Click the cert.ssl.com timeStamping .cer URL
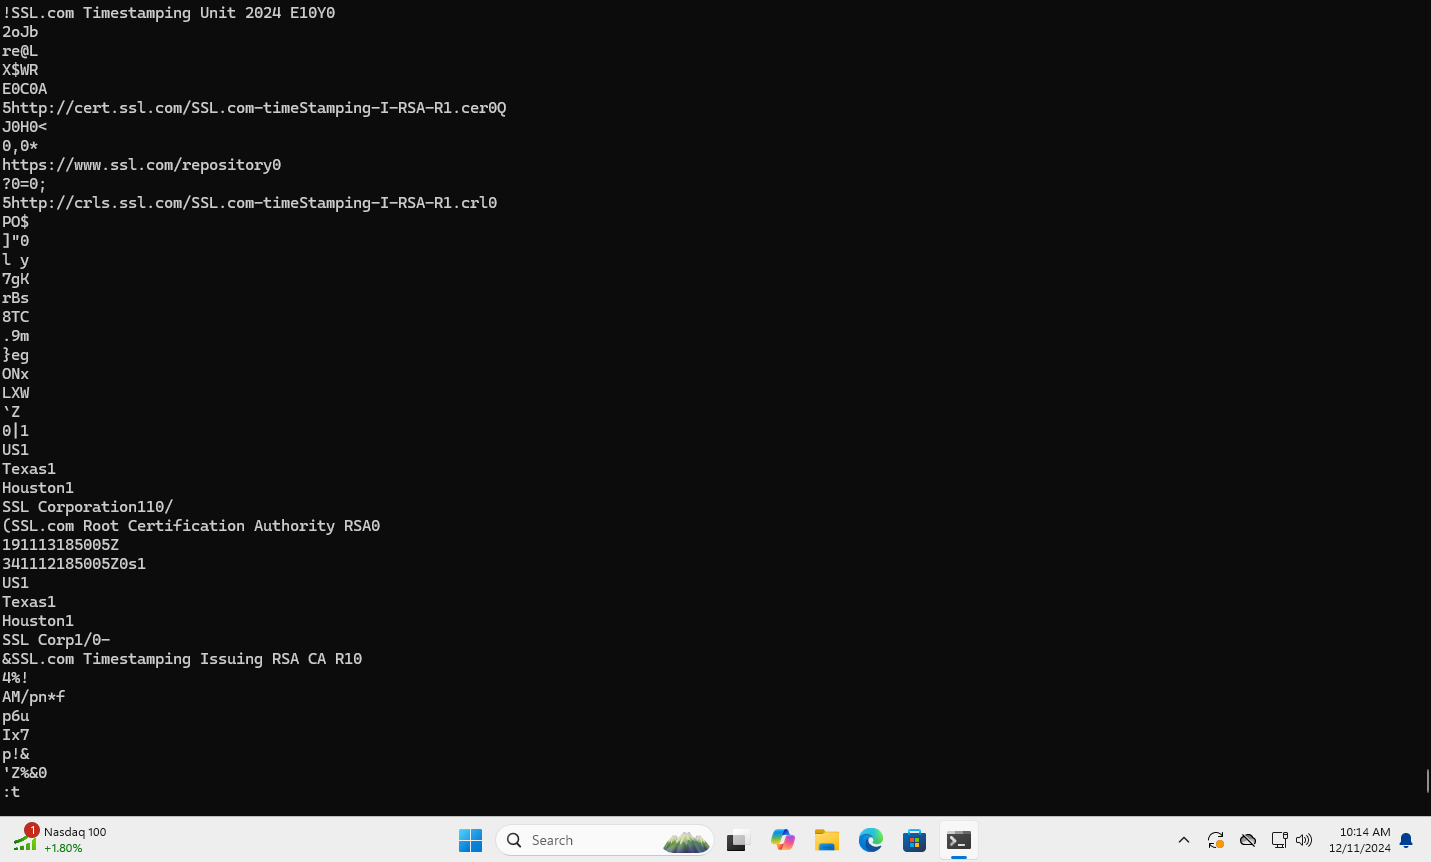The height and width of the screenshot is (862, 1431). point(254,108)
